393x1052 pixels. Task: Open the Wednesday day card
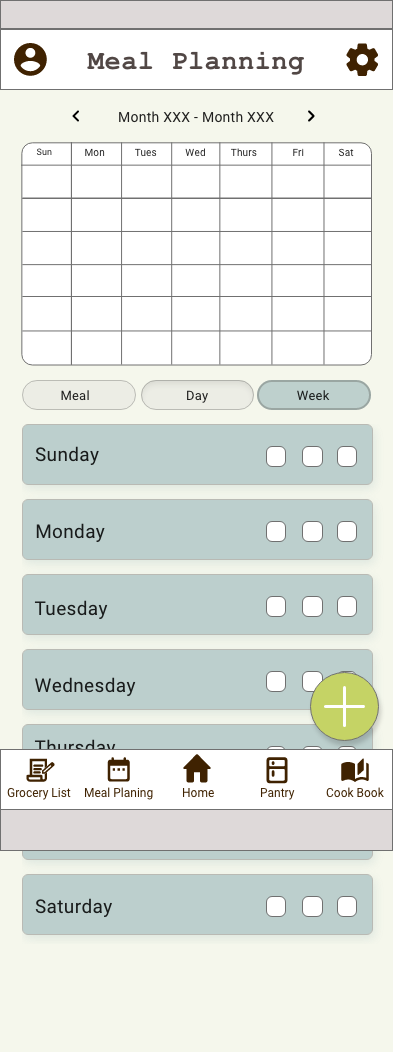tap(197, 679)
